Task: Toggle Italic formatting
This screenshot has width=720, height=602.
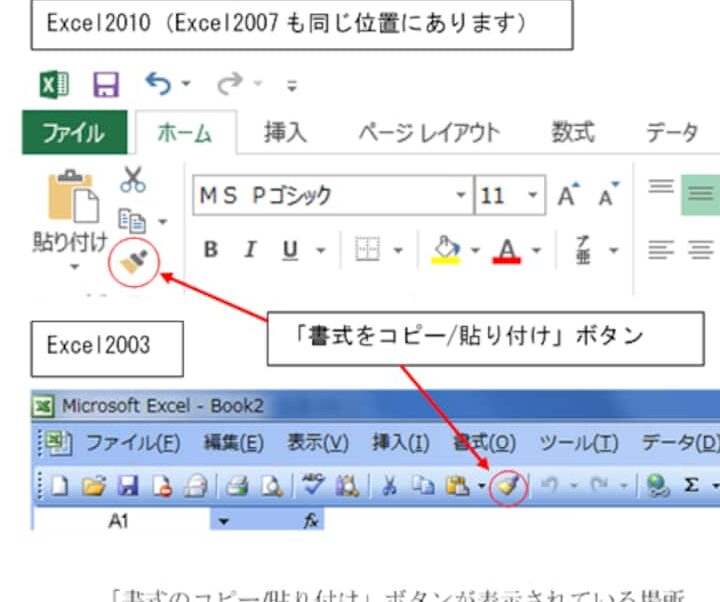Action: [250, 250]
